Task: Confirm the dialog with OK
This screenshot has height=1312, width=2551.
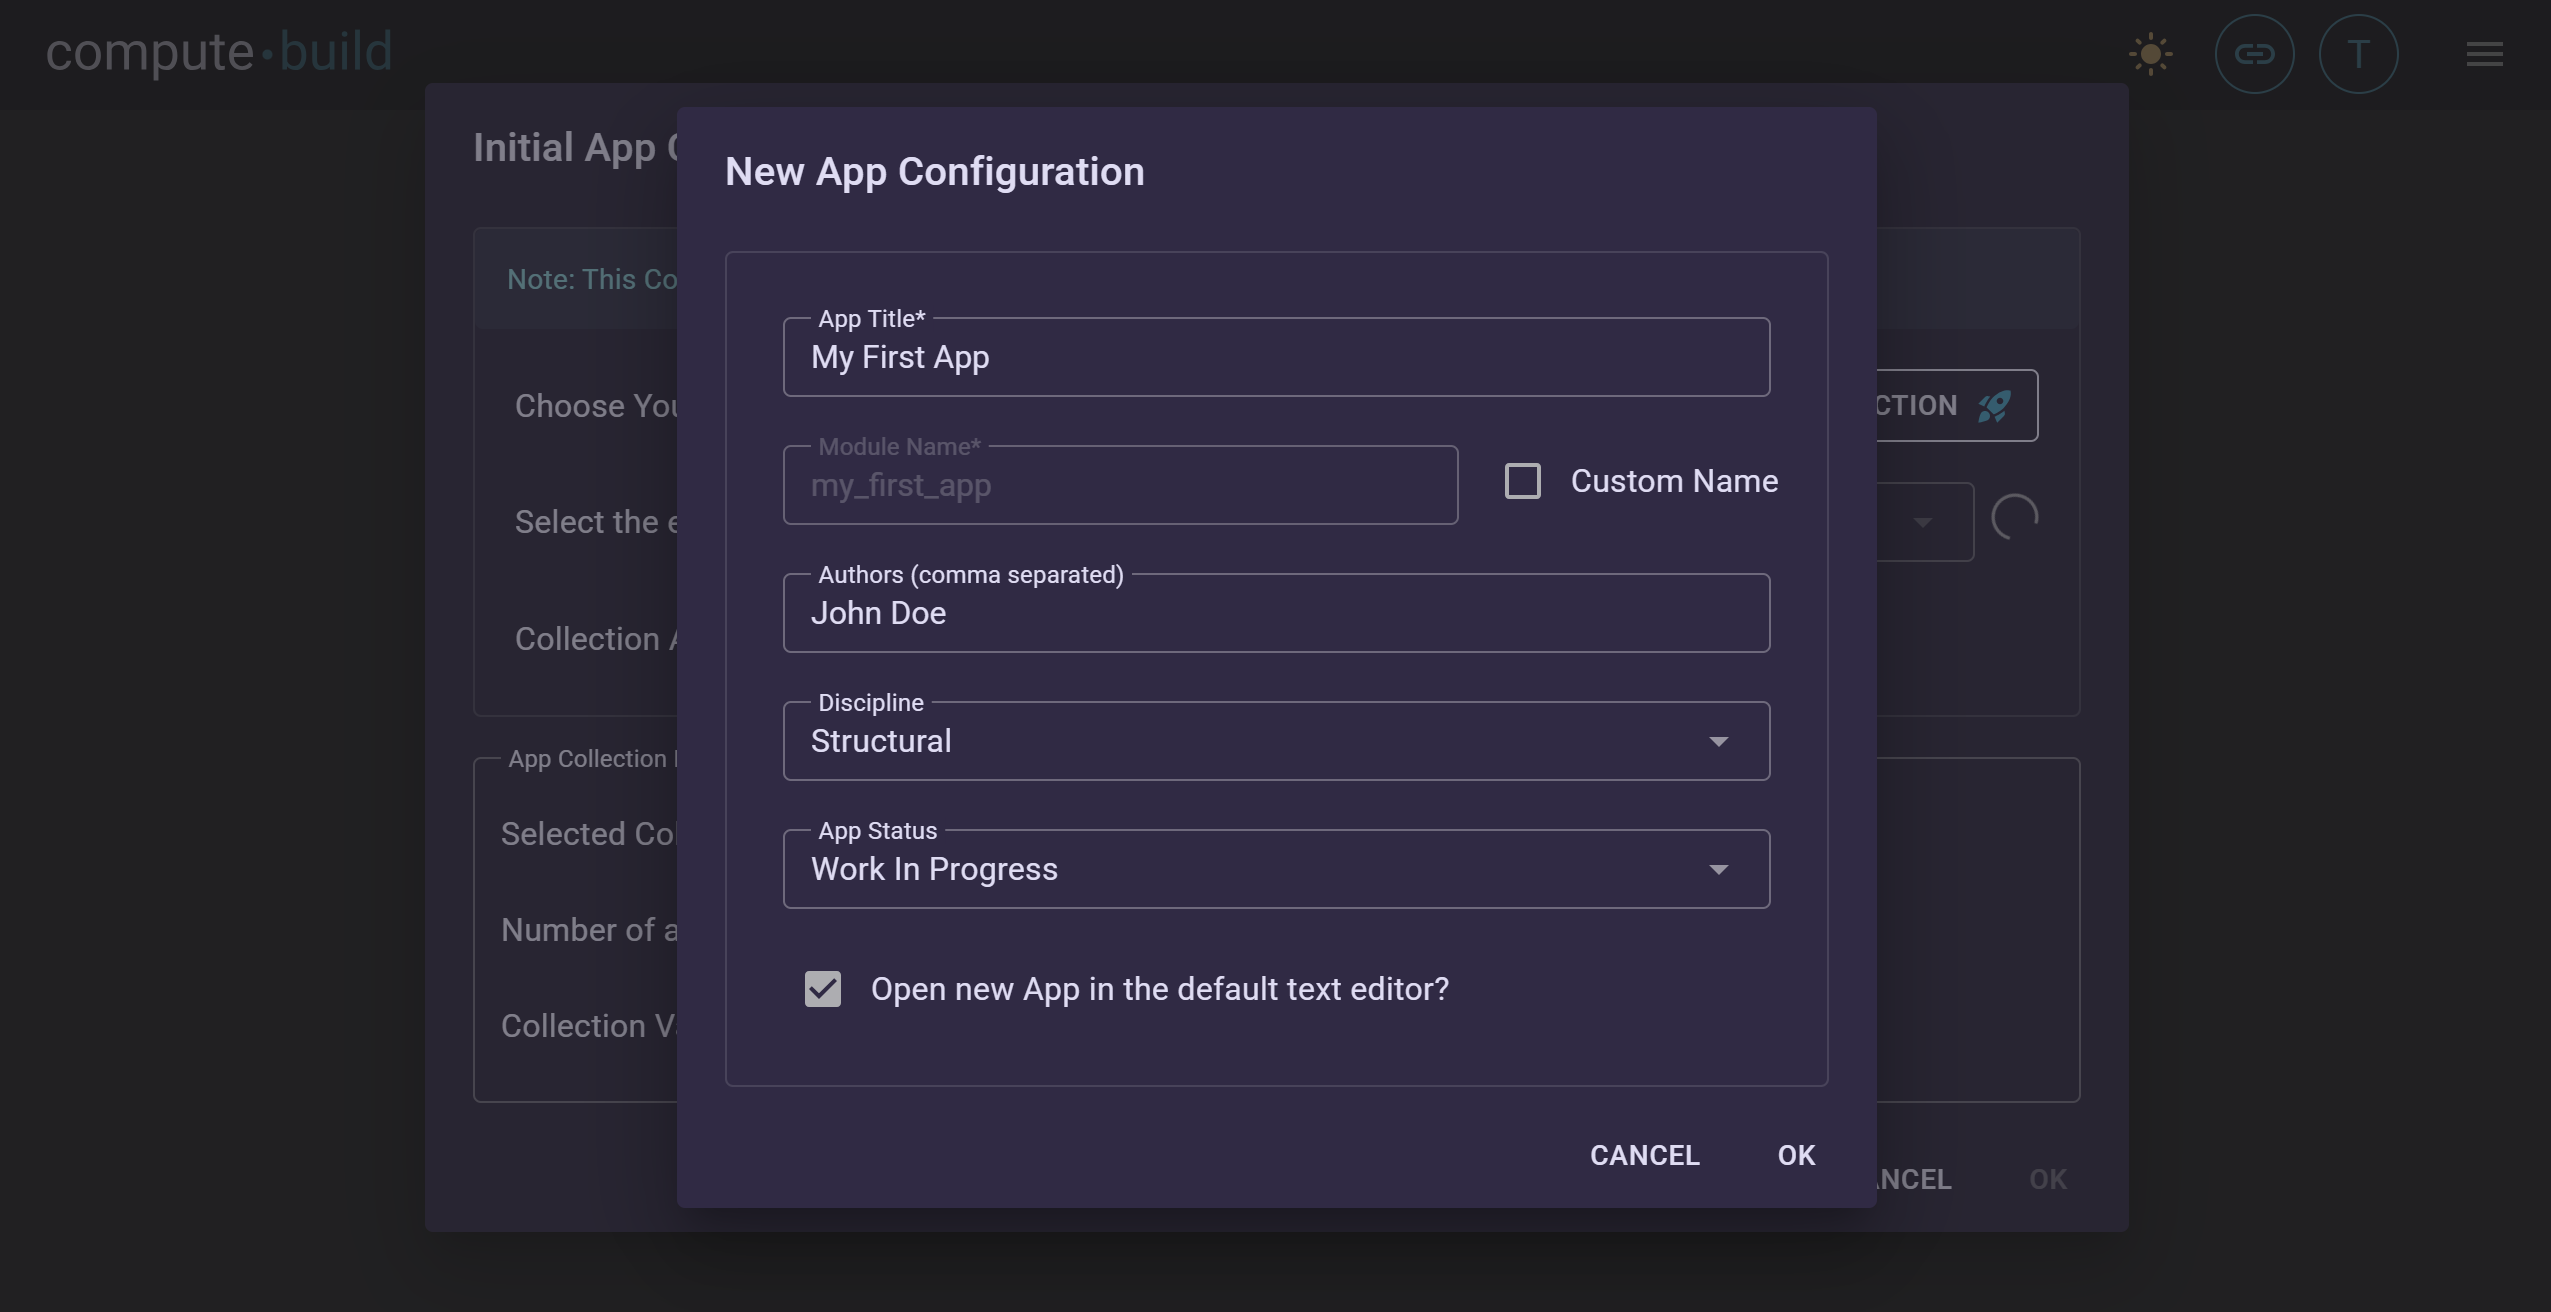Action: point(1795,1155)
